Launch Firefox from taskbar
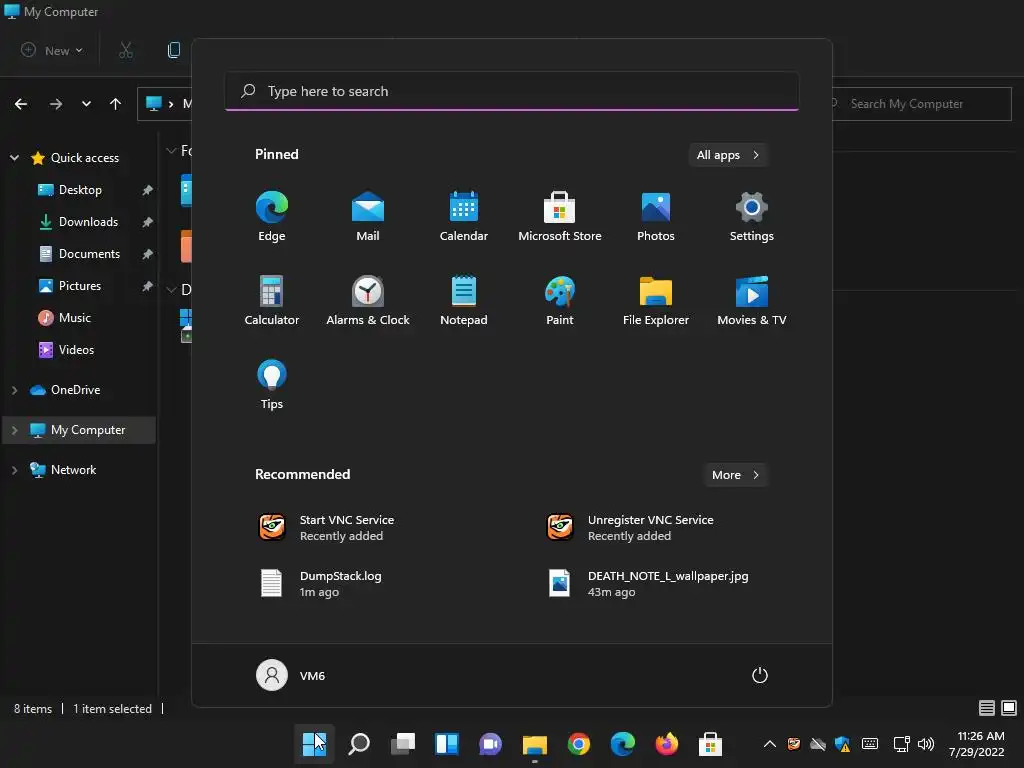This screenshot has width=1024, height=768. click(x=666, y=744)
